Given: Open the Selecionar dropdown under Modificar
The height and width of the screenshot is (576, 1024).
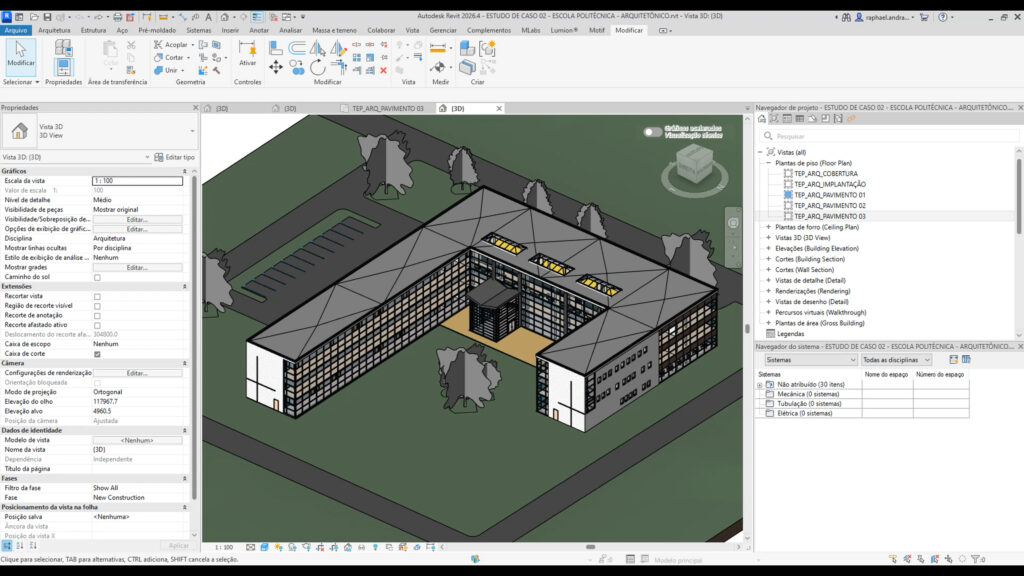Looking at the screenshot, I should pyautogui.click(x=21, y=82).
